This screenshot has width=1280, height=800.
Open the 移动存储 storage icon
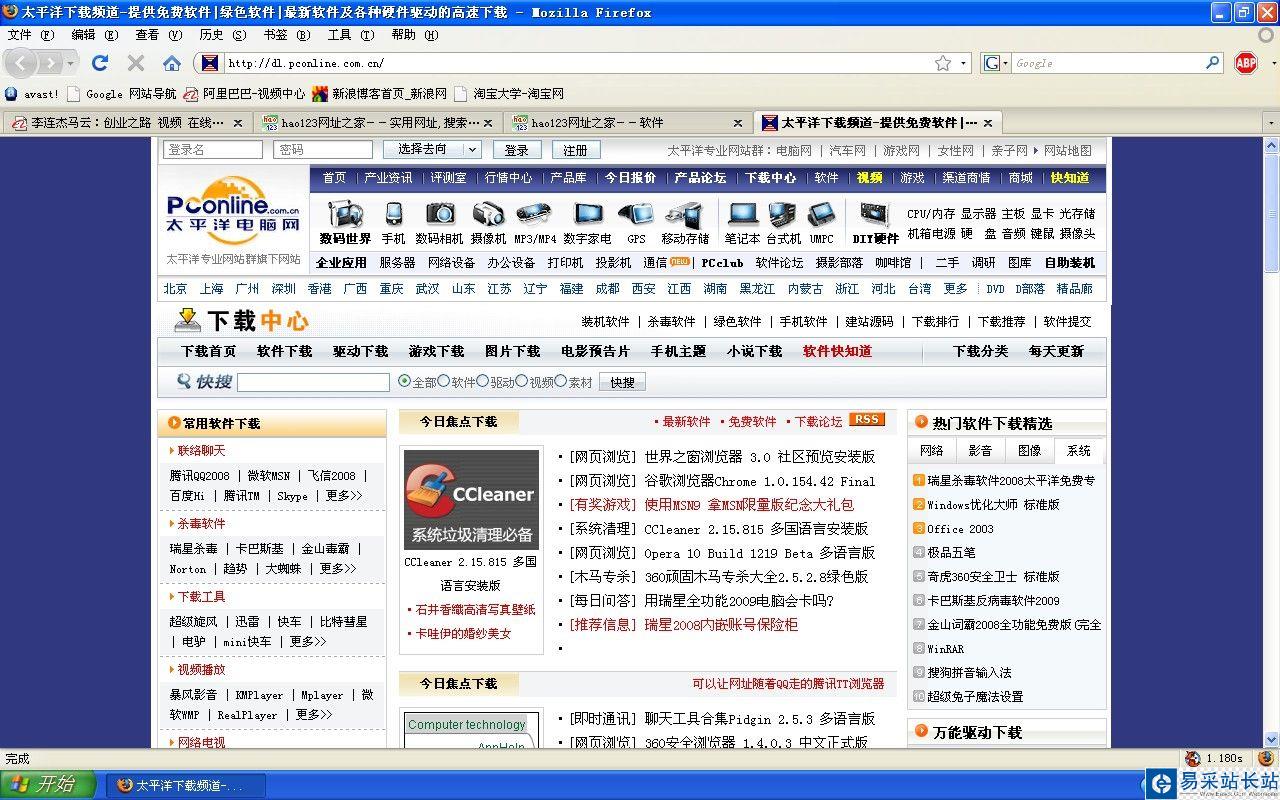(x=685, y=214)
